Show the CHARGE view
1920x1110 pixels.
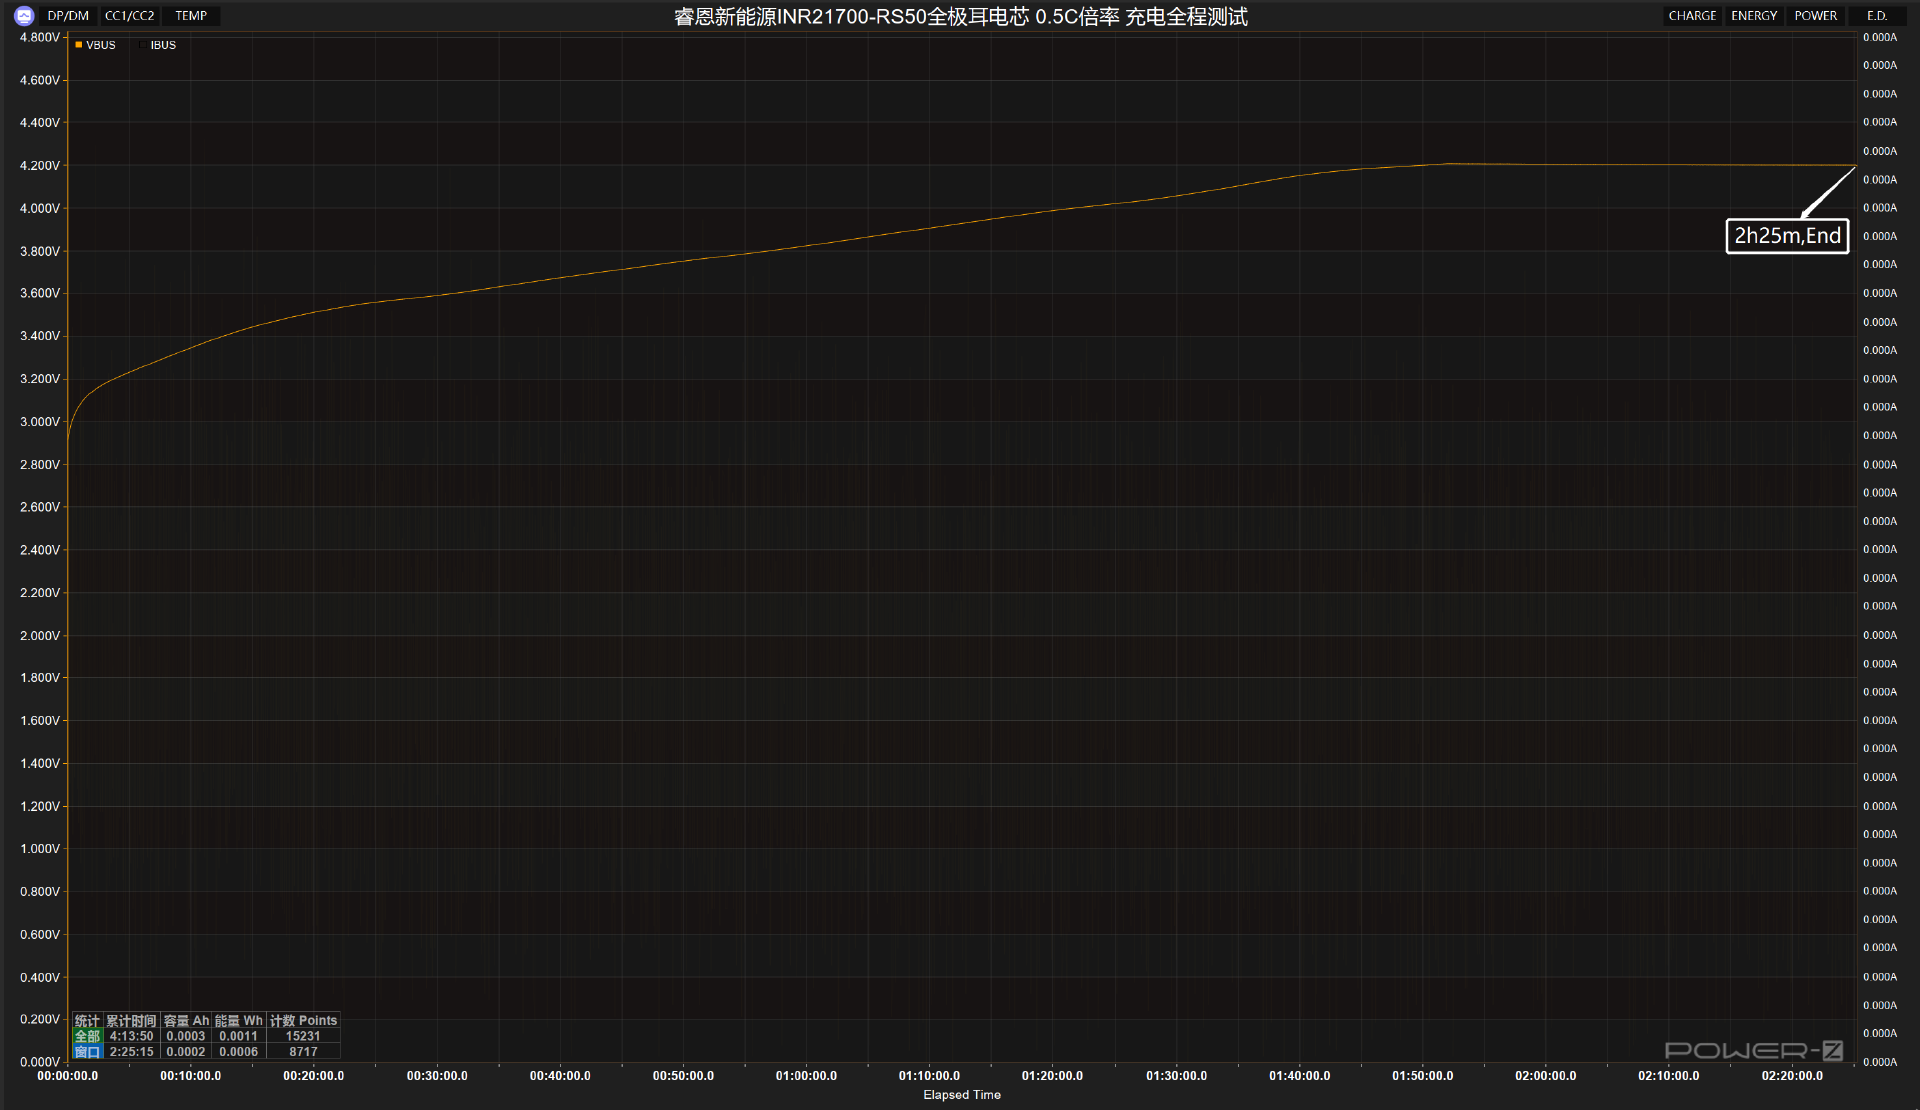[1692, 16]
